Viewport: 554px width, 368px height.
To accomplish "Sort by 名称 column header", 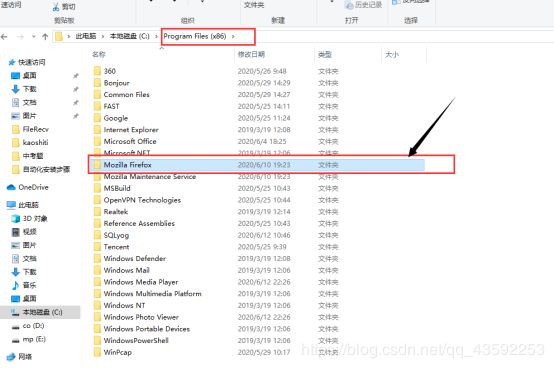I will (99, 54).
